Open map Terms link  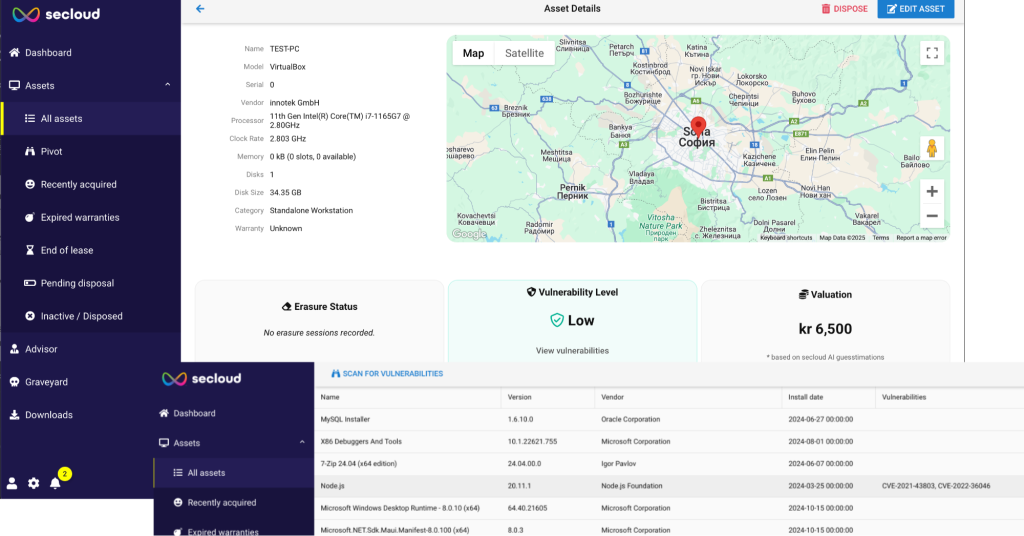[881, 238]
